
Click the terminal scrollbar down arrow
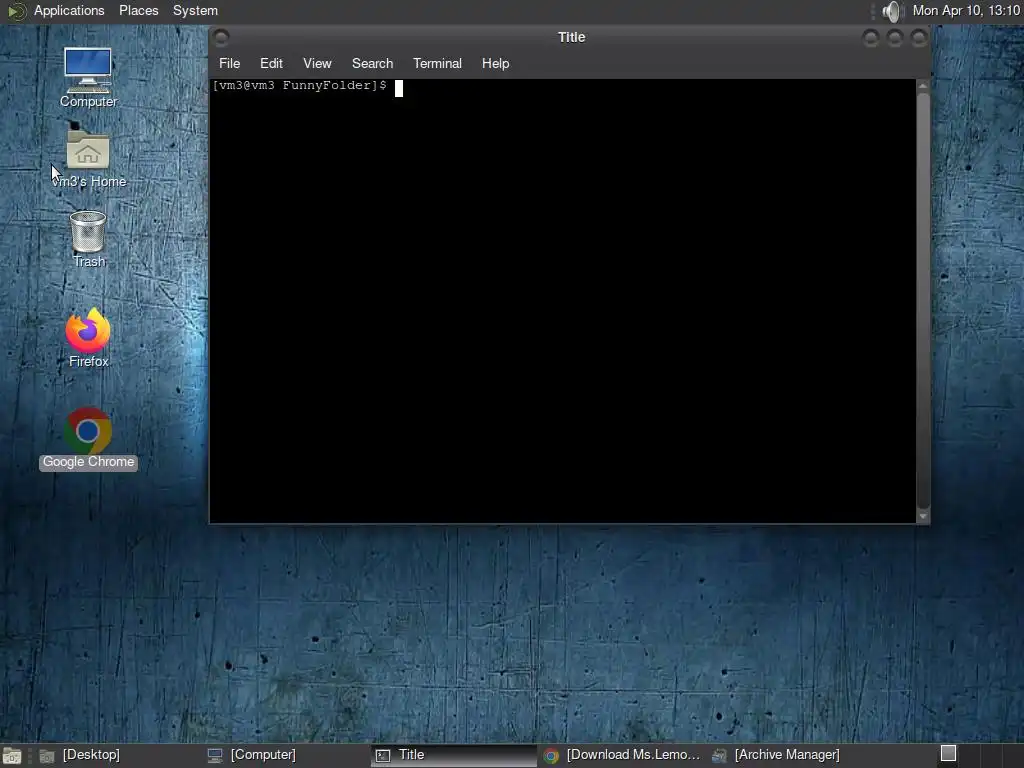coord(923,516)
